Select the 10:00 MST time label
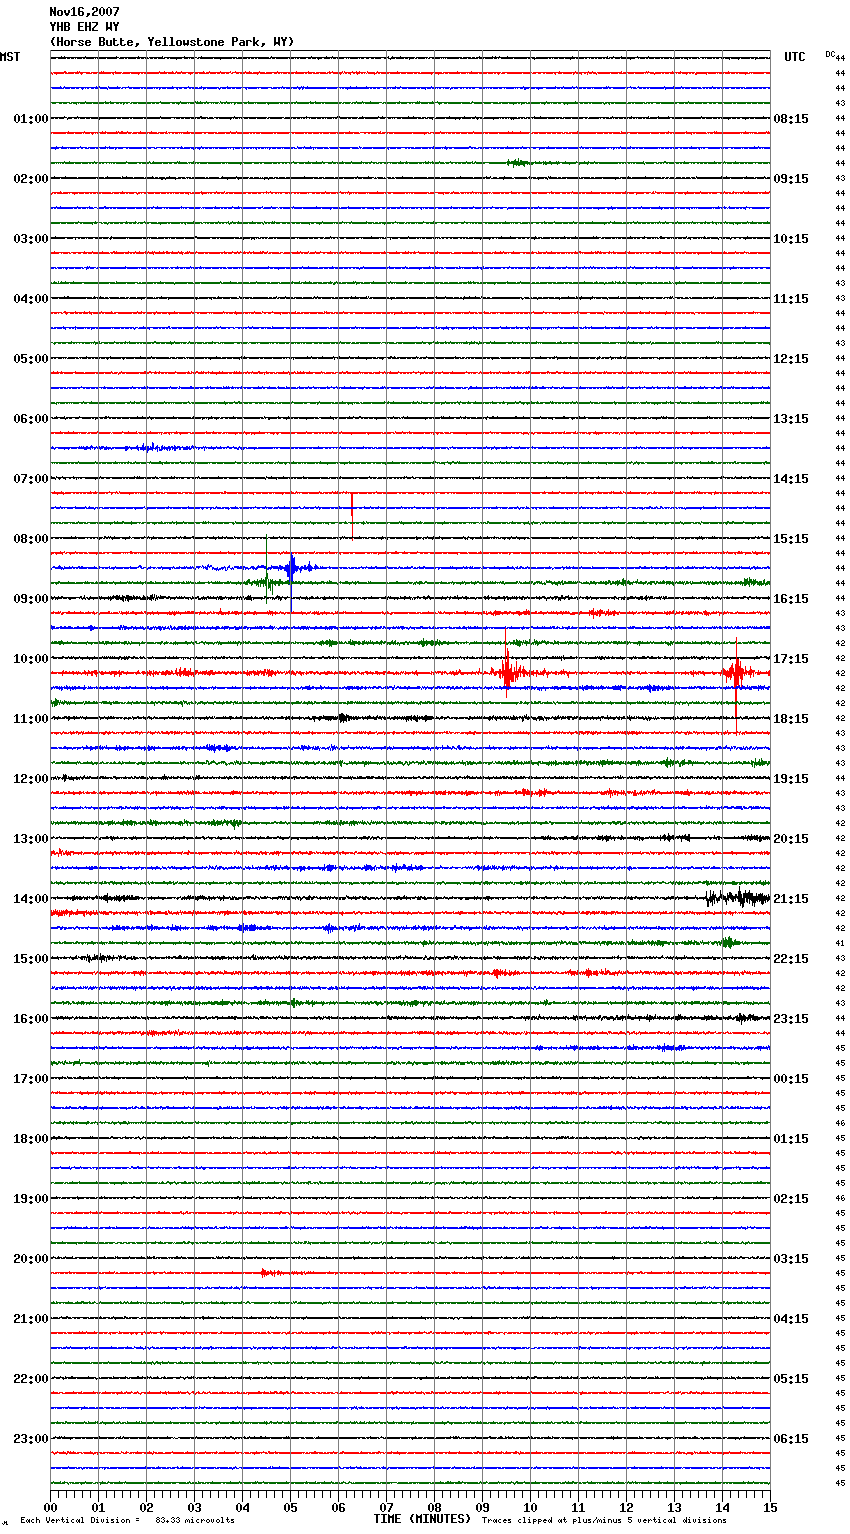Viewport: 850px width, 1534px height. coord(31,659)
